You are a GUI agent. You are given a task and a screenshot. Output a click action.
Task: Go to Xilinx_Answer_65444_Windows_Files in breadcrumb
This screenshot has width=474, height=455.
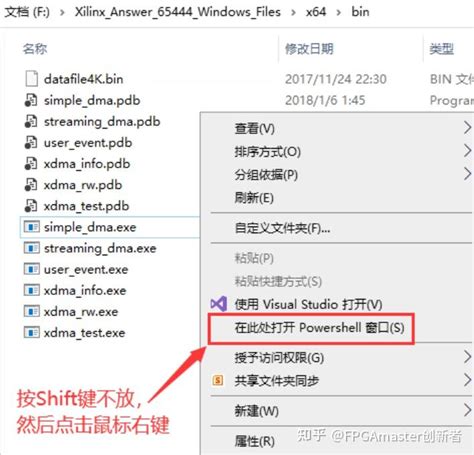[x=178, y=12]
